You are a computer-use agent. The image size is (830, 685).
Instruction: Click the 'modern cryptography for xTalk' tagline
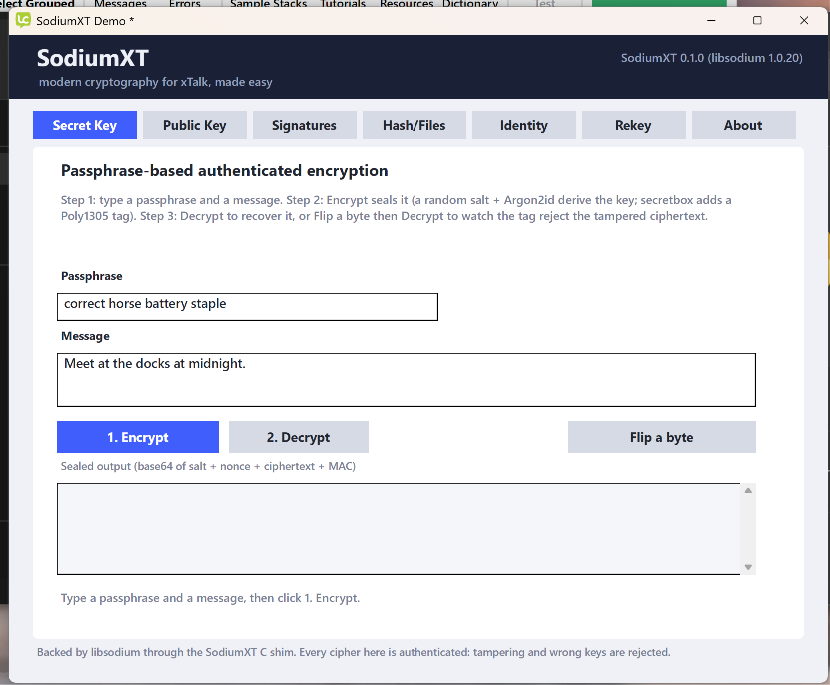pos(156,82)
